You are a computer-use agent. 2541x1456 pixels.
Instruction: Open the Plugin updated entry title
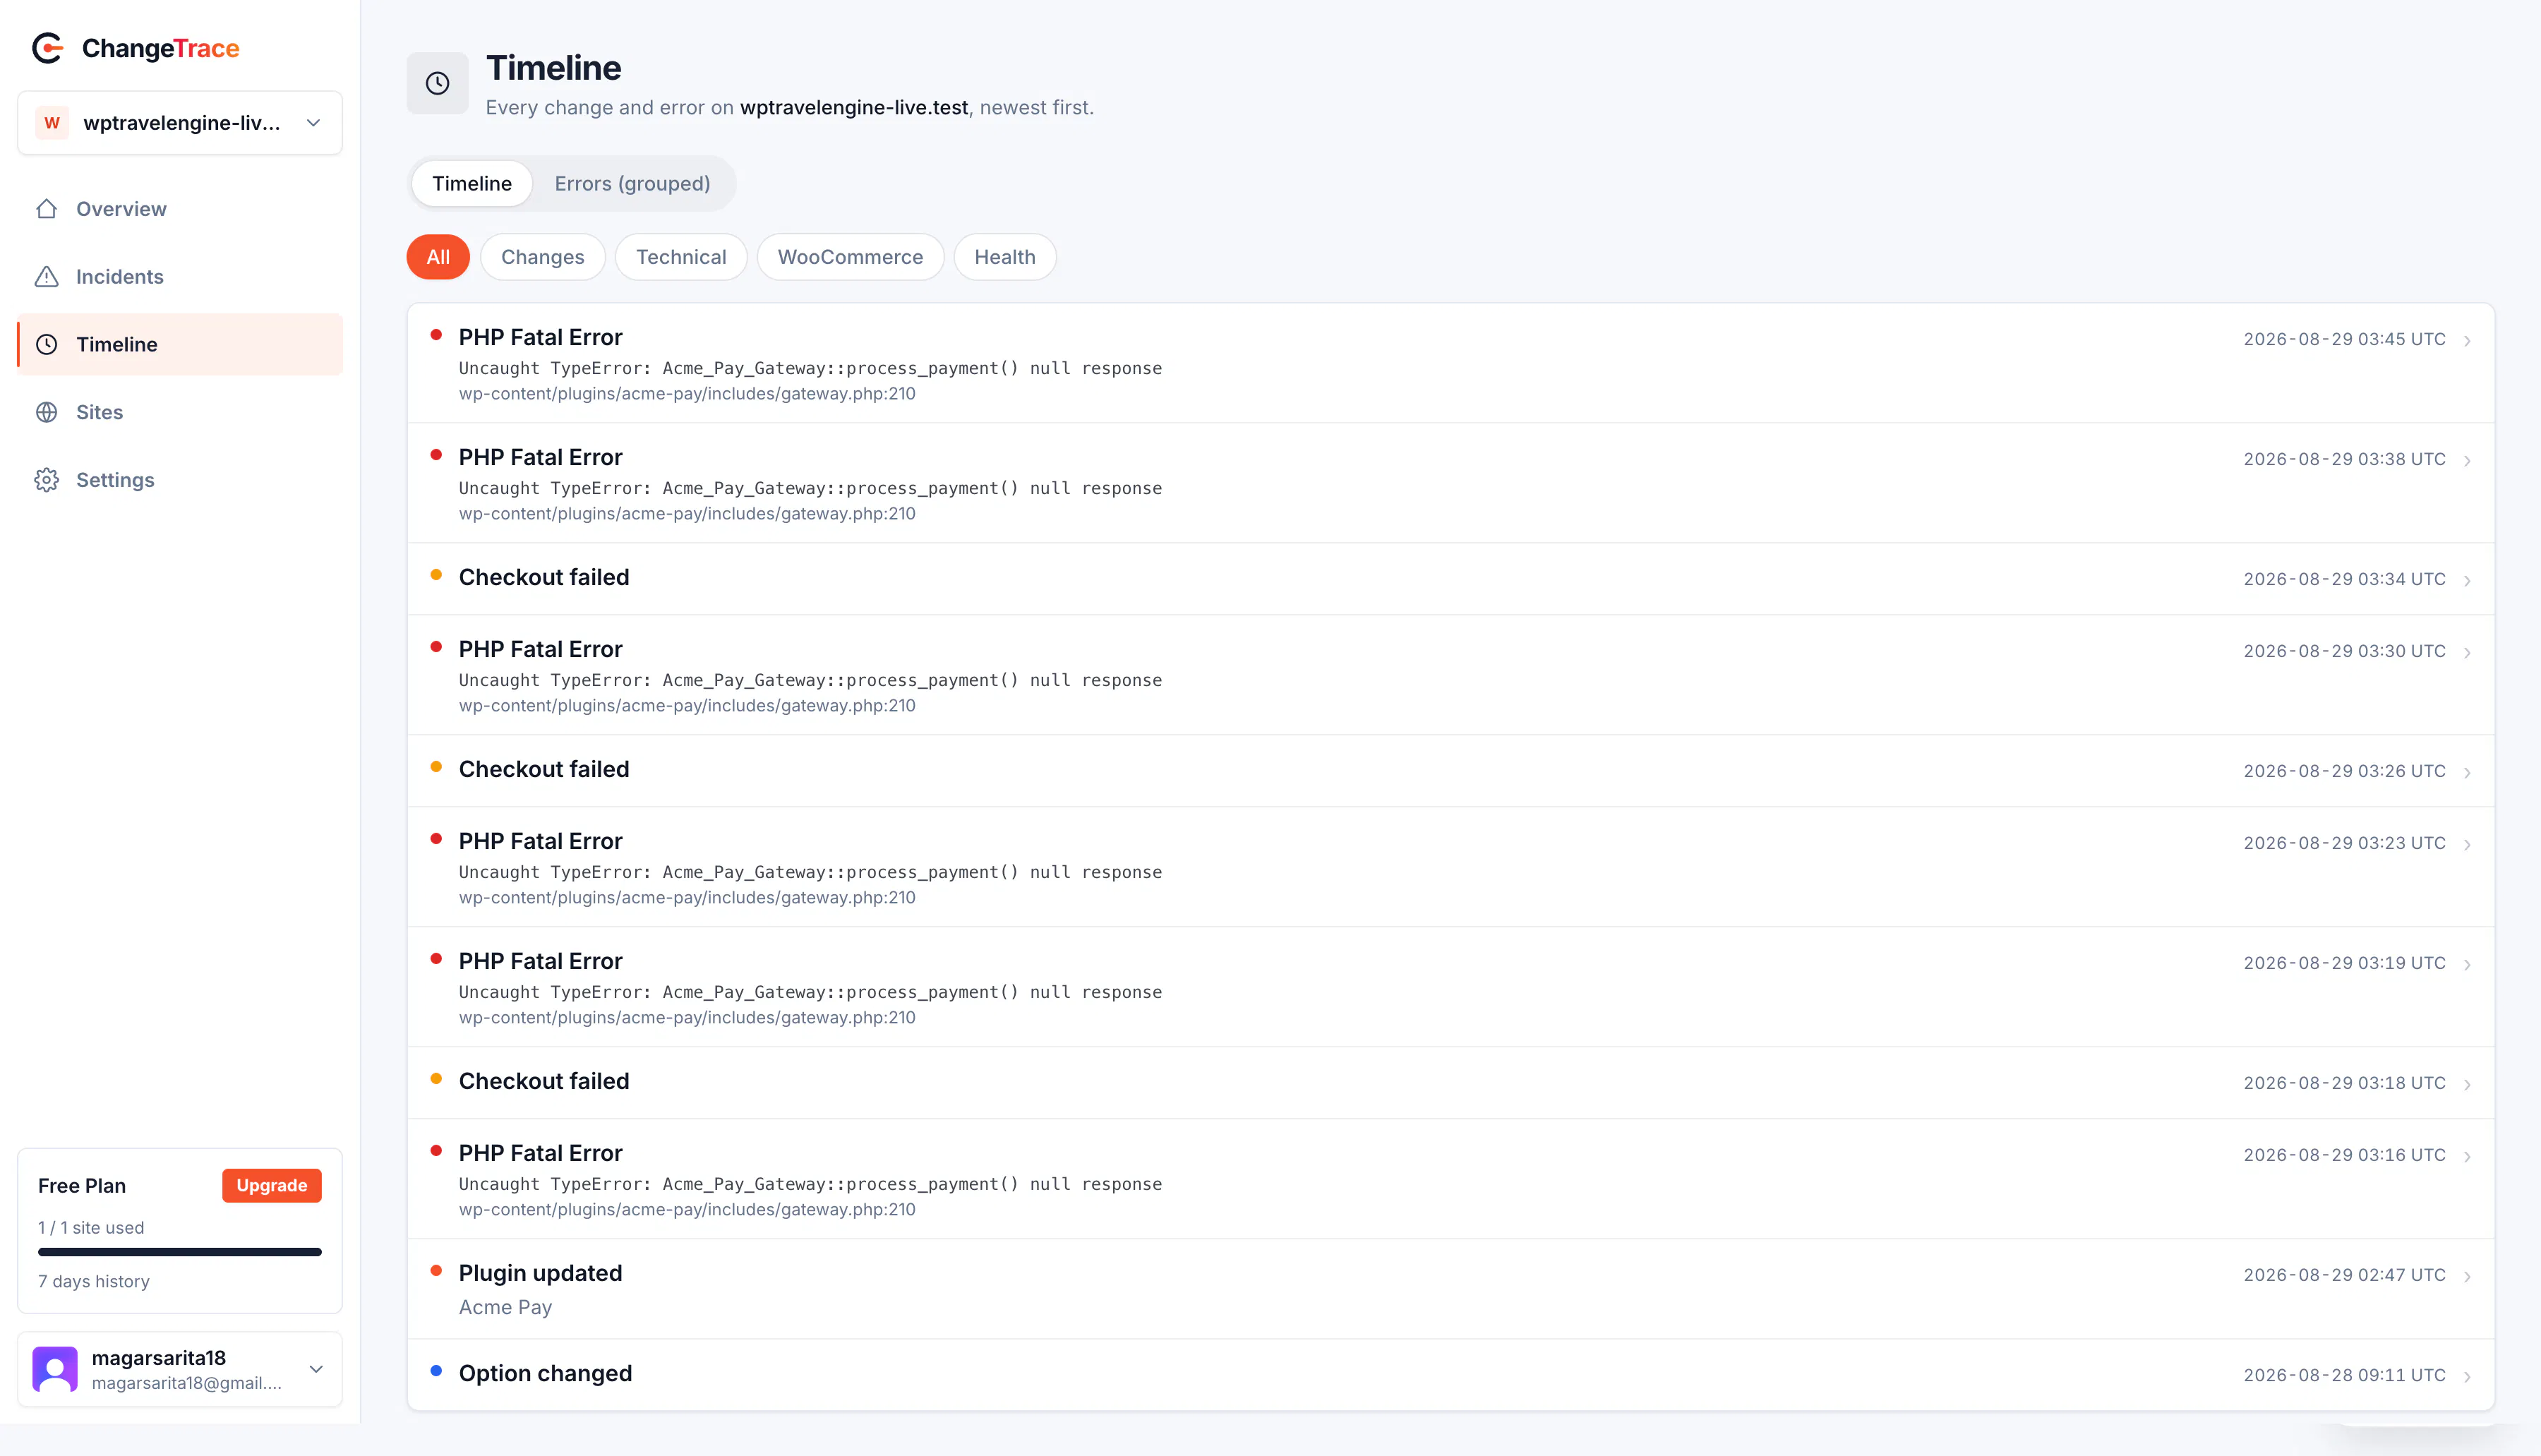coord(540,1273)
